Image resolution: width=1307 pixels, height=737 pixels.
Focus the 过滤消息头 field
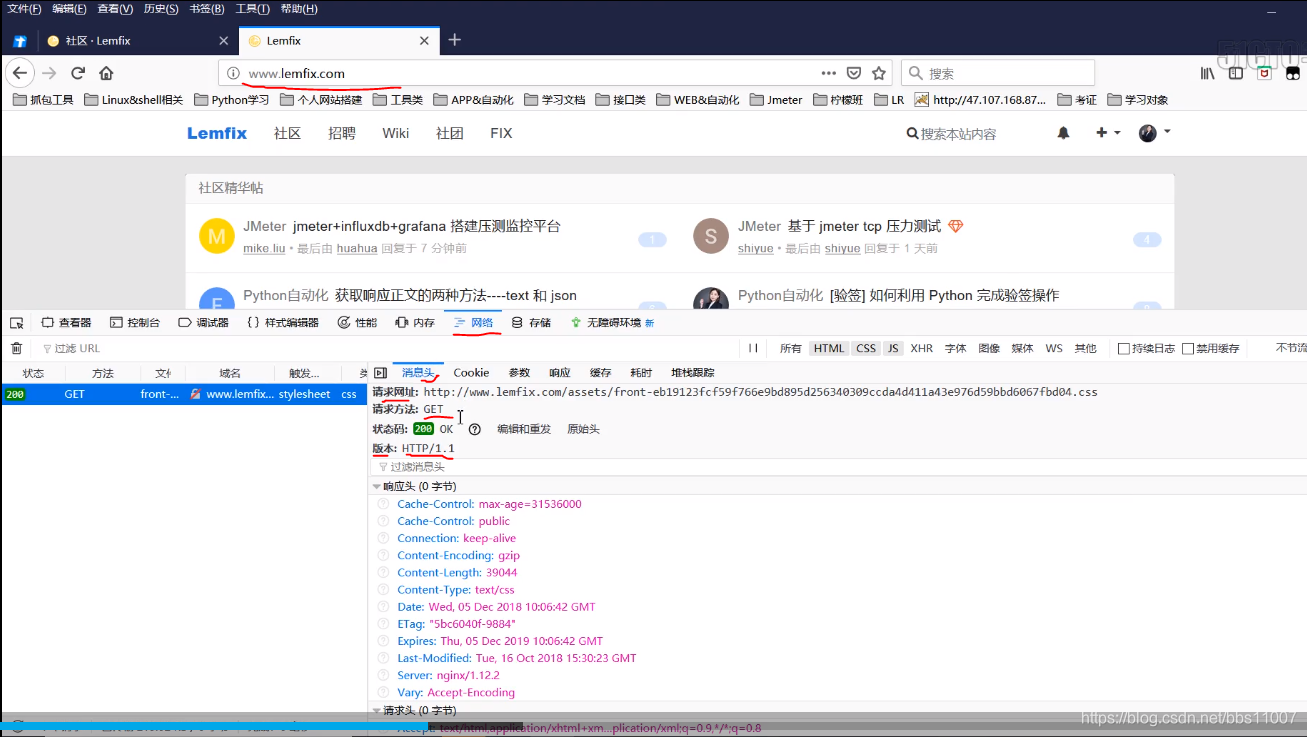(838, 467)
